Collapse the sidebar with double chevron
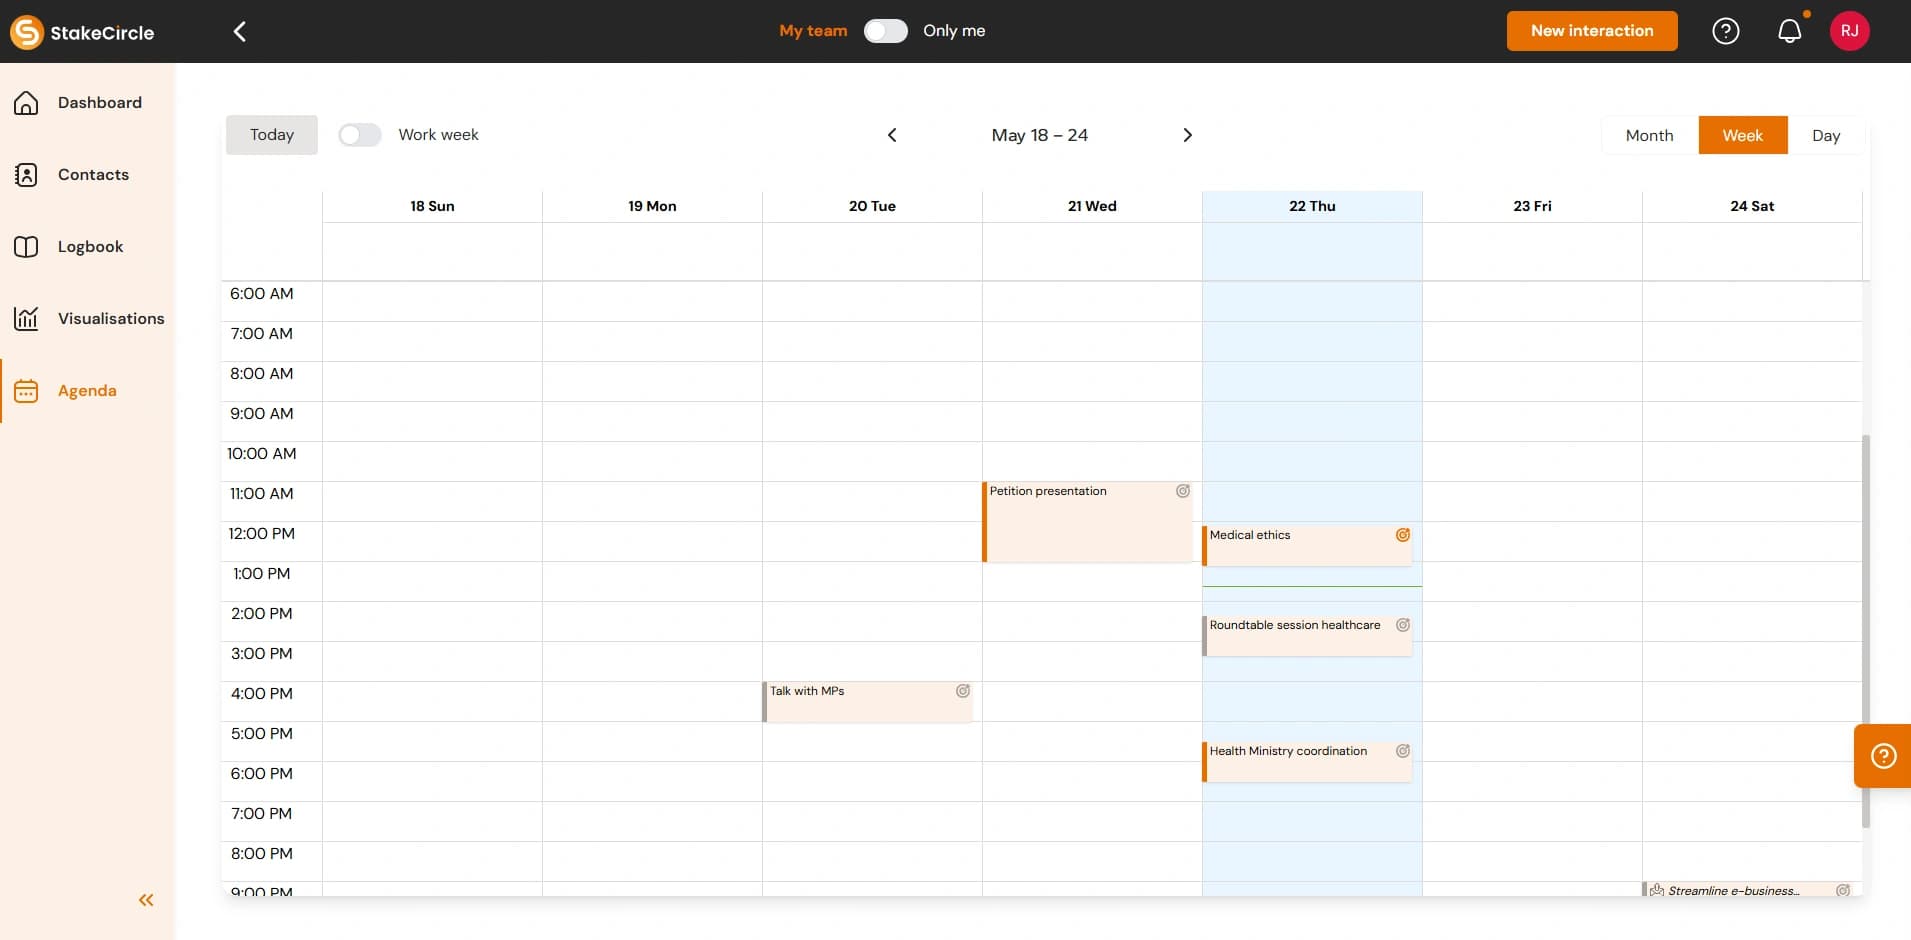The height and width of the screenshot is (940, 1911). [146, 900]
